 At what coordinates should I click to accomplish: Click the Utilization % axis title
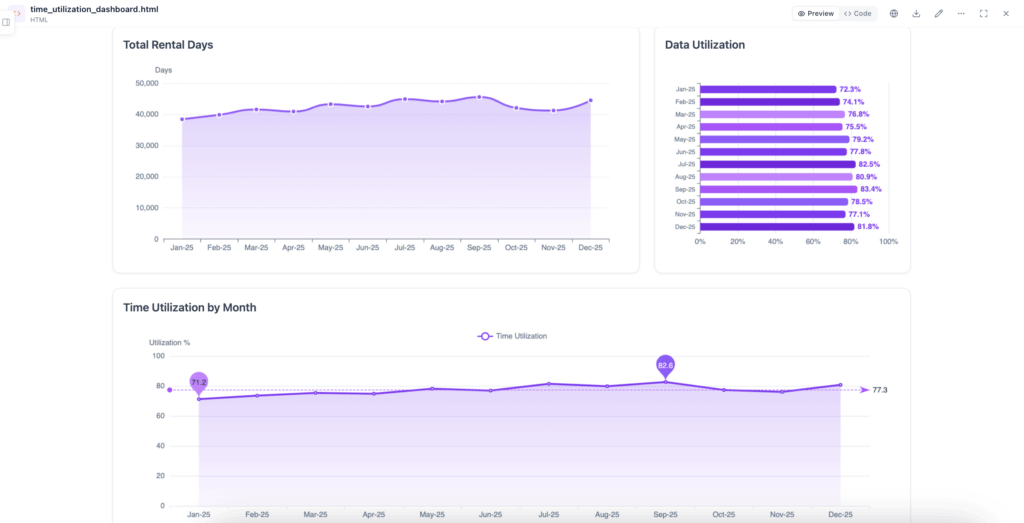[x=169, y=343]
